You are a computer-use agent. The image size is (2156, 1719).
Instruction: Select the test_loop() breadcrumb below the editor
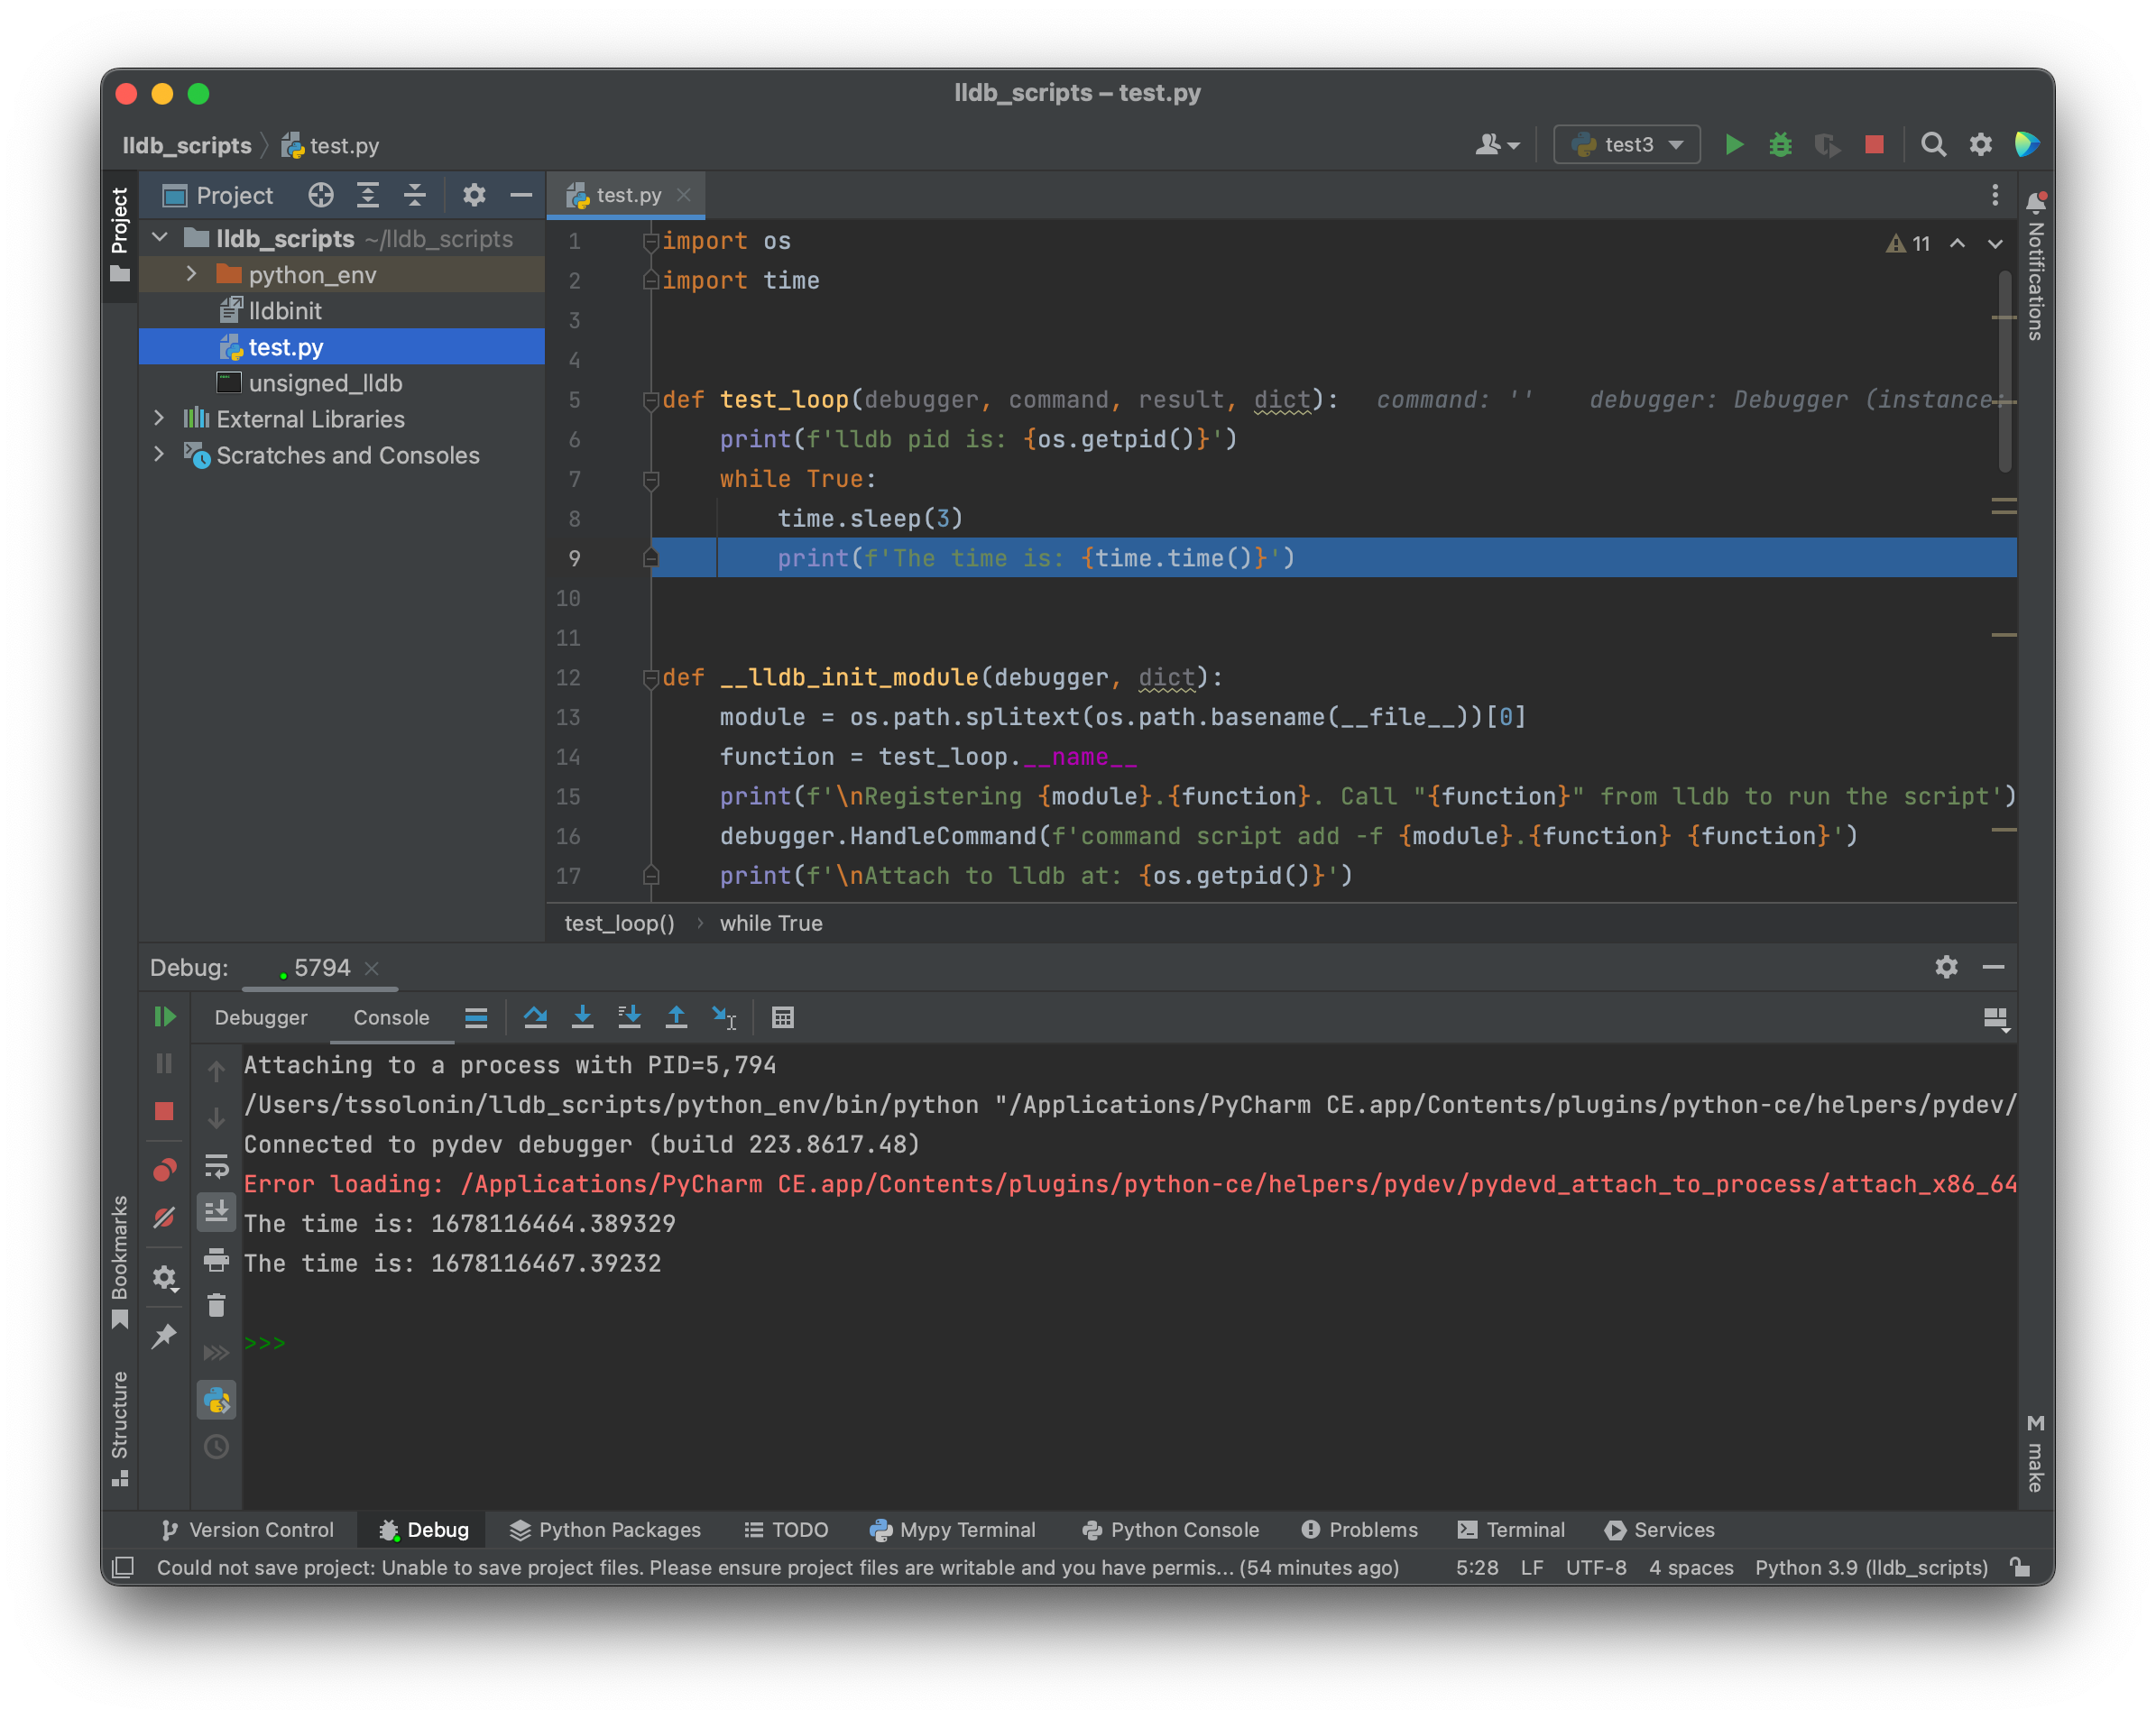click(618, 923)
